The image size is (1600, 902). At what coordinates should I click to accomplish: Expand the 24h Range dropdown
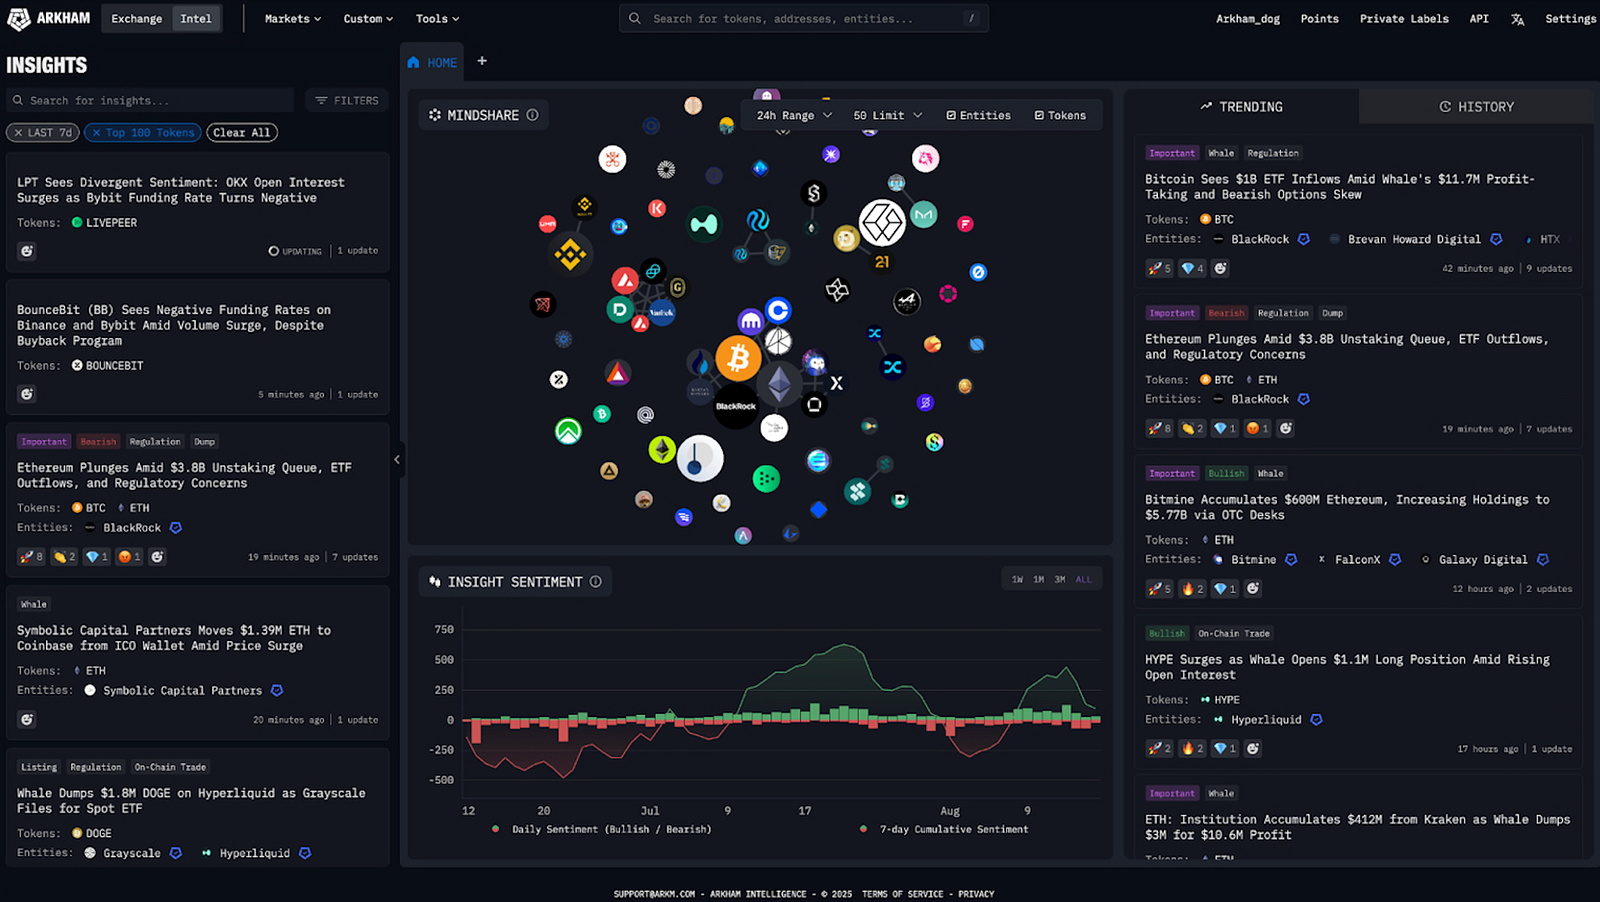click(x=794, y=116)
